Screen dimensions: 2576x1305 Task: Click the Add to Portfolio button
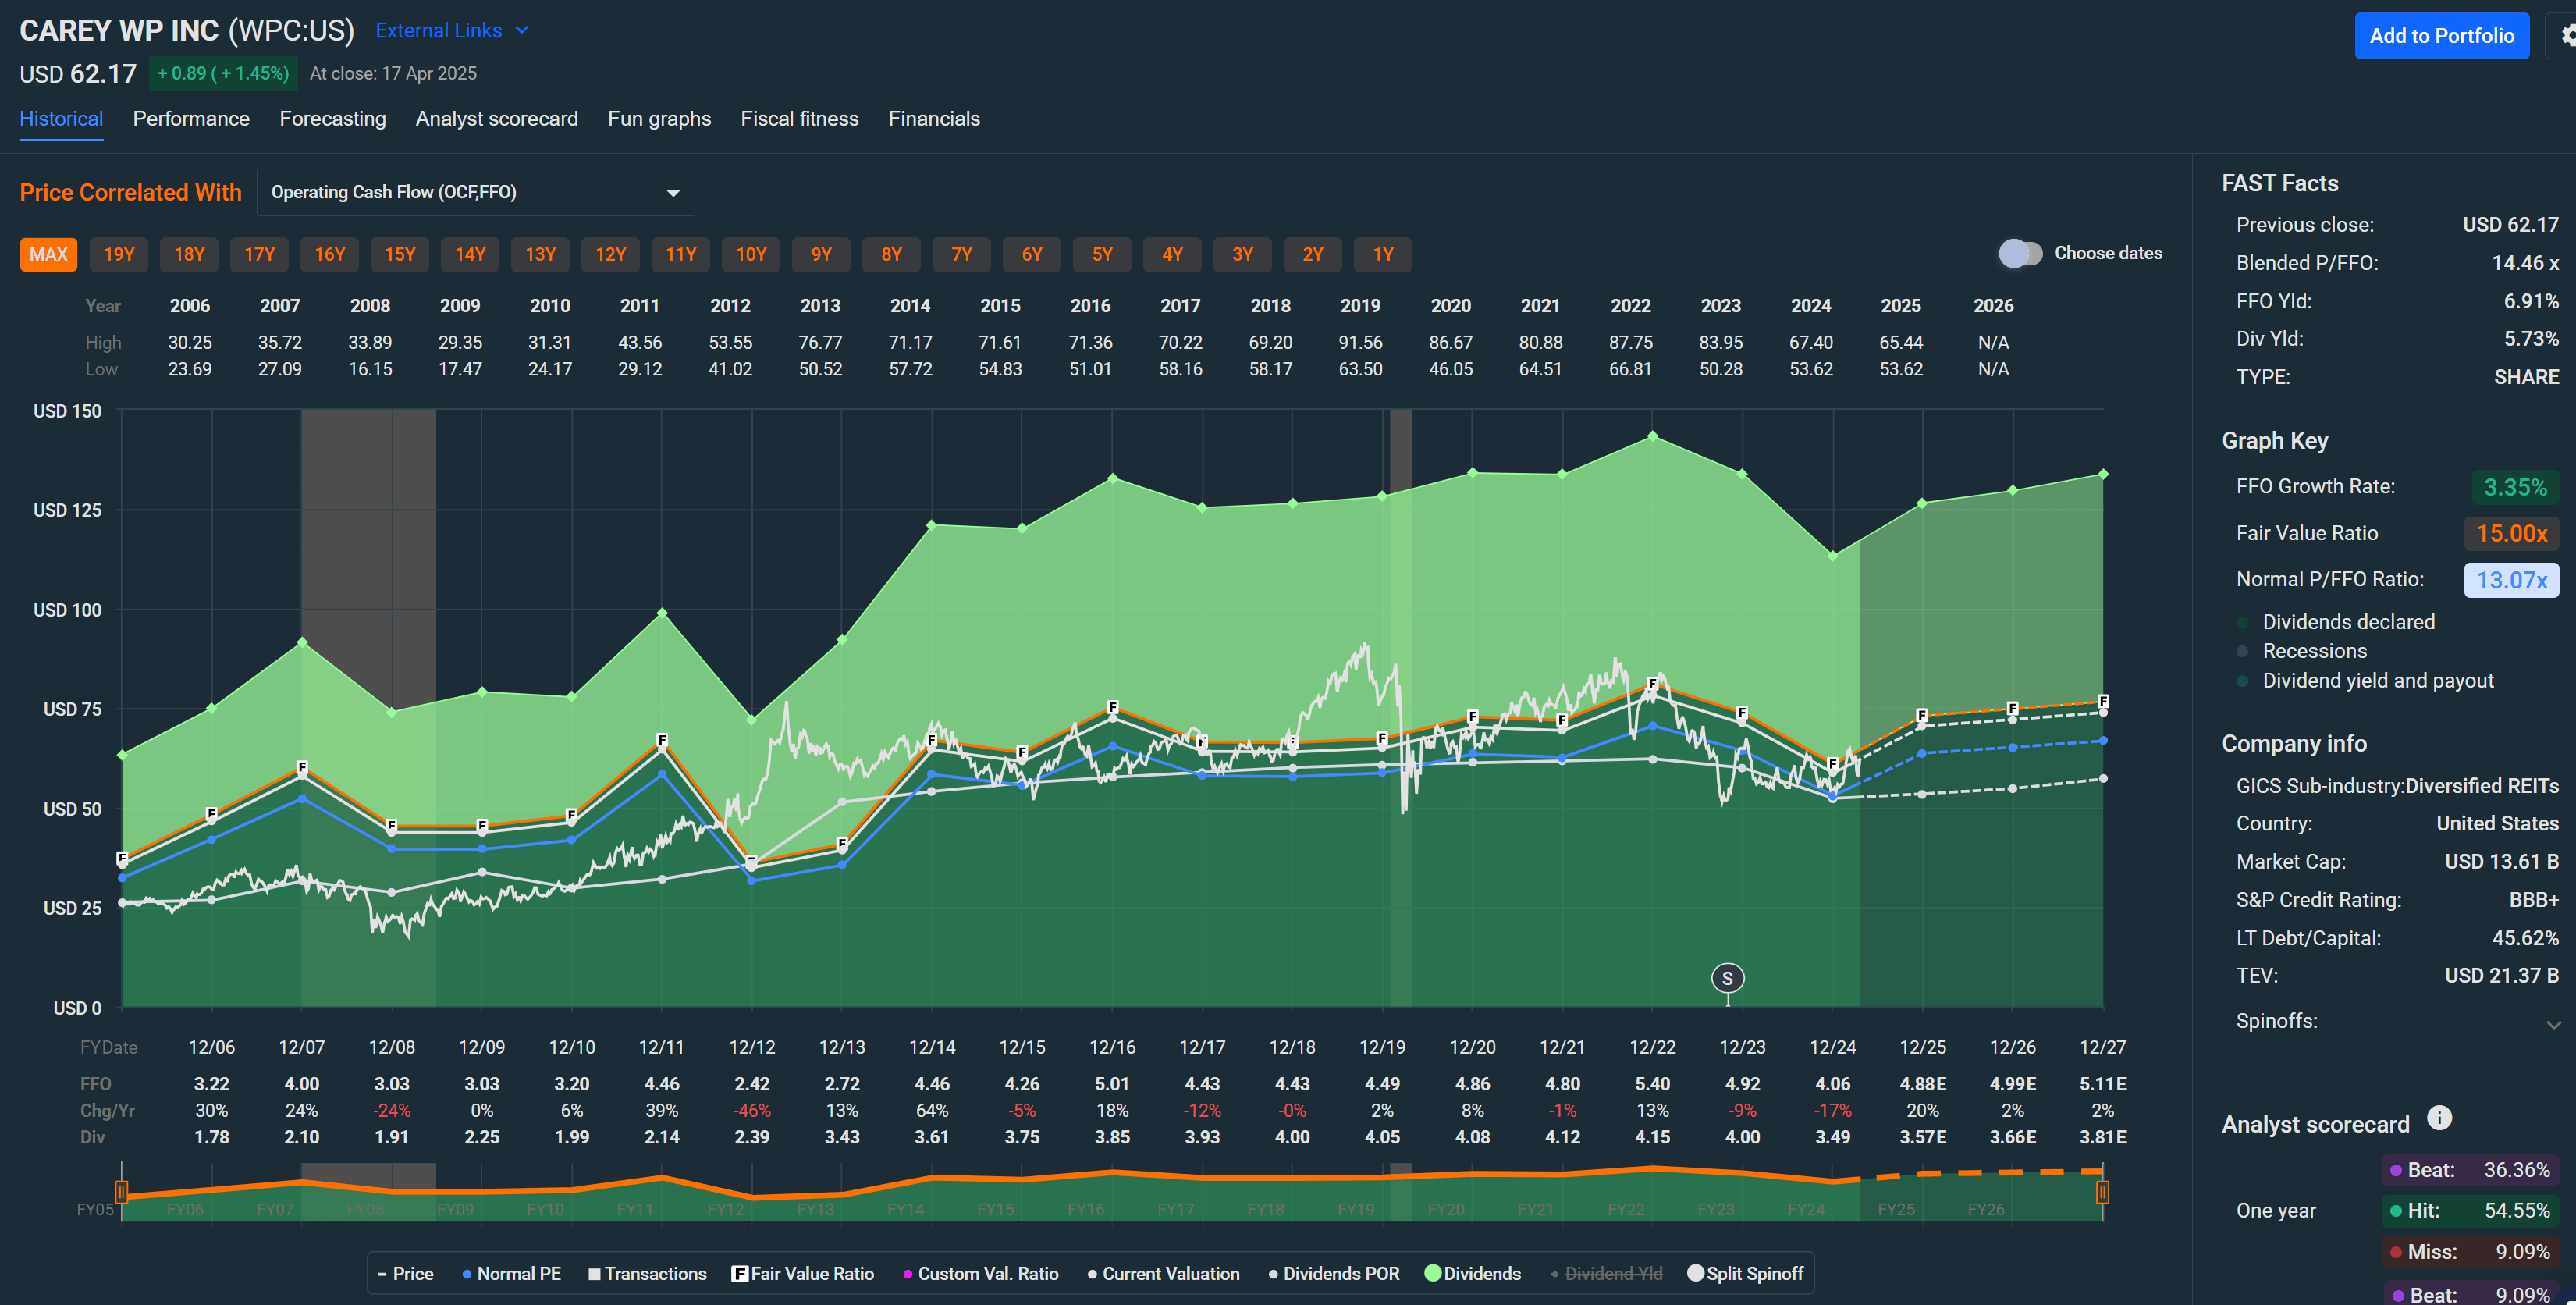click(x=2442, y=35)
